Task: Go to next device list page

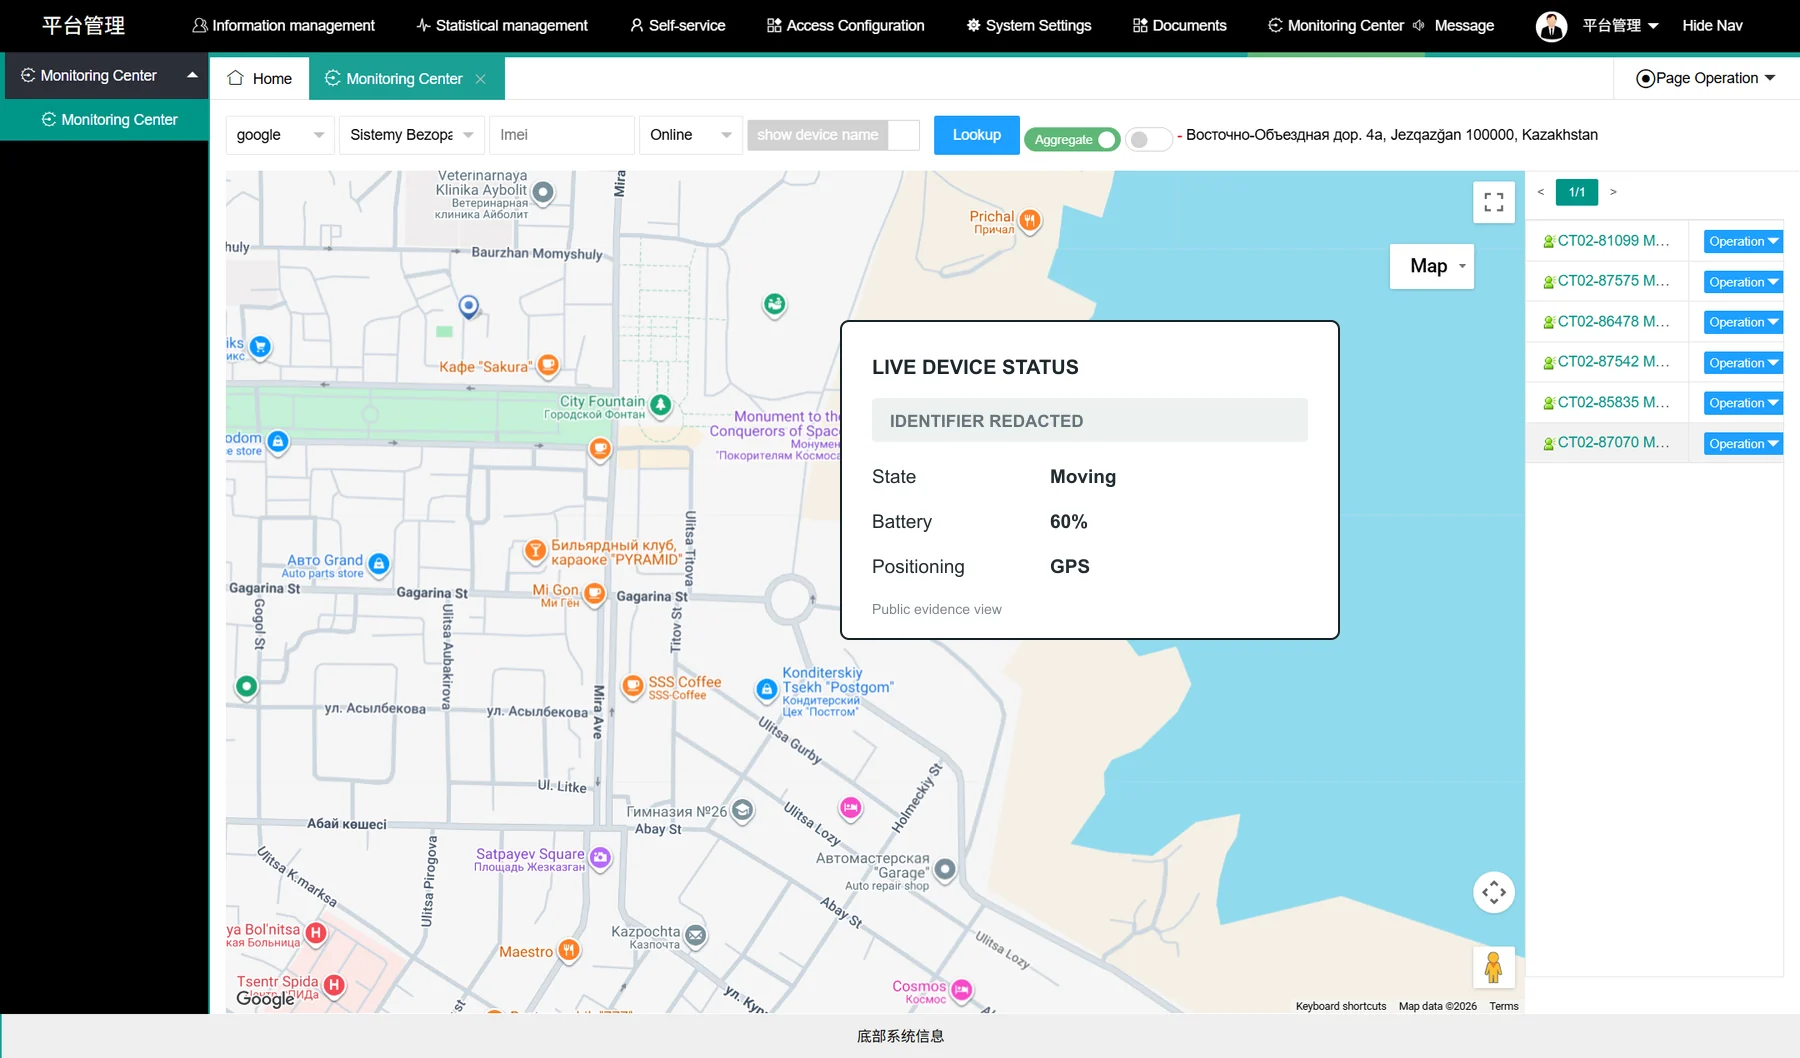Action: pyautogui.click(x=1613, y=192)
